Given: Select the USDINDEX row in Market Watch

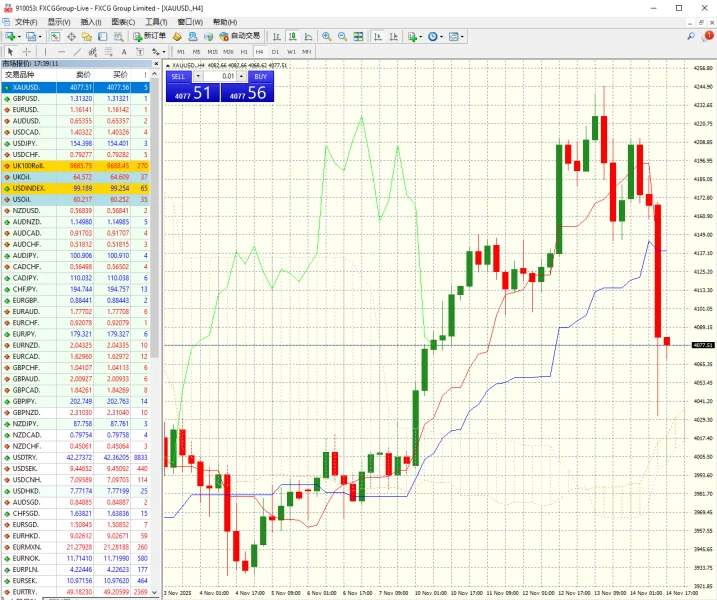Looking at the screenshot, I should [x=75, y=188].
